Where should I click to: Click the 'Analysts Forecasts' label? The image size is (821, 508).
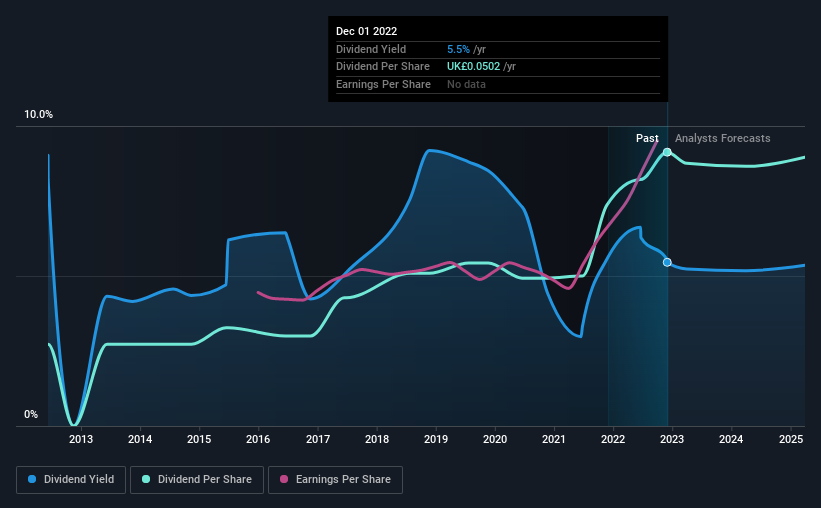click(x=723, y=138)
